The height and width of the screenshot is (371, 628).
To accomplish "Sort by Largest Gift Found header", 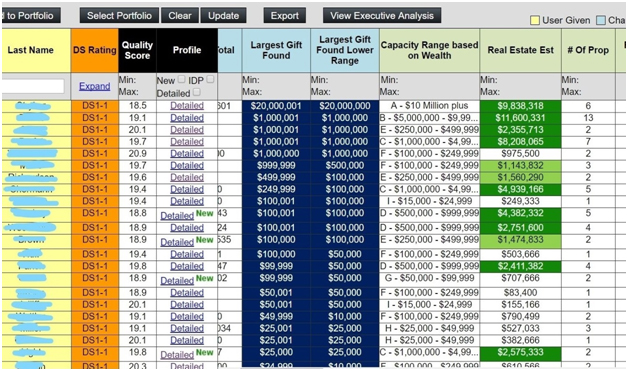I will pyautogui.click(x=276, y=50).
